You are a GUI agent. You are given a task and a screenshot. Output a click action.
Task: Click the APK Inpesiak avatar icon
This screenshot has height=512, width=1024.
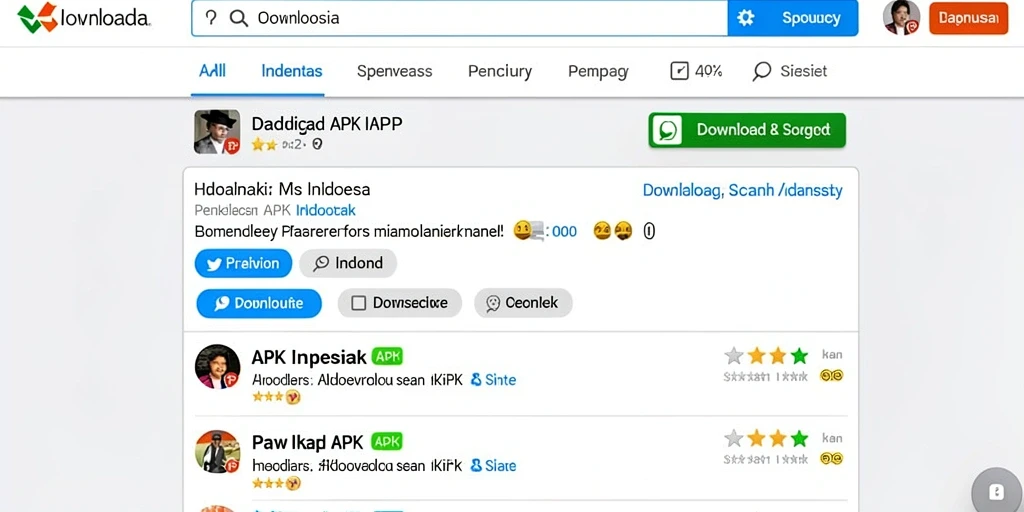(217, 367)
